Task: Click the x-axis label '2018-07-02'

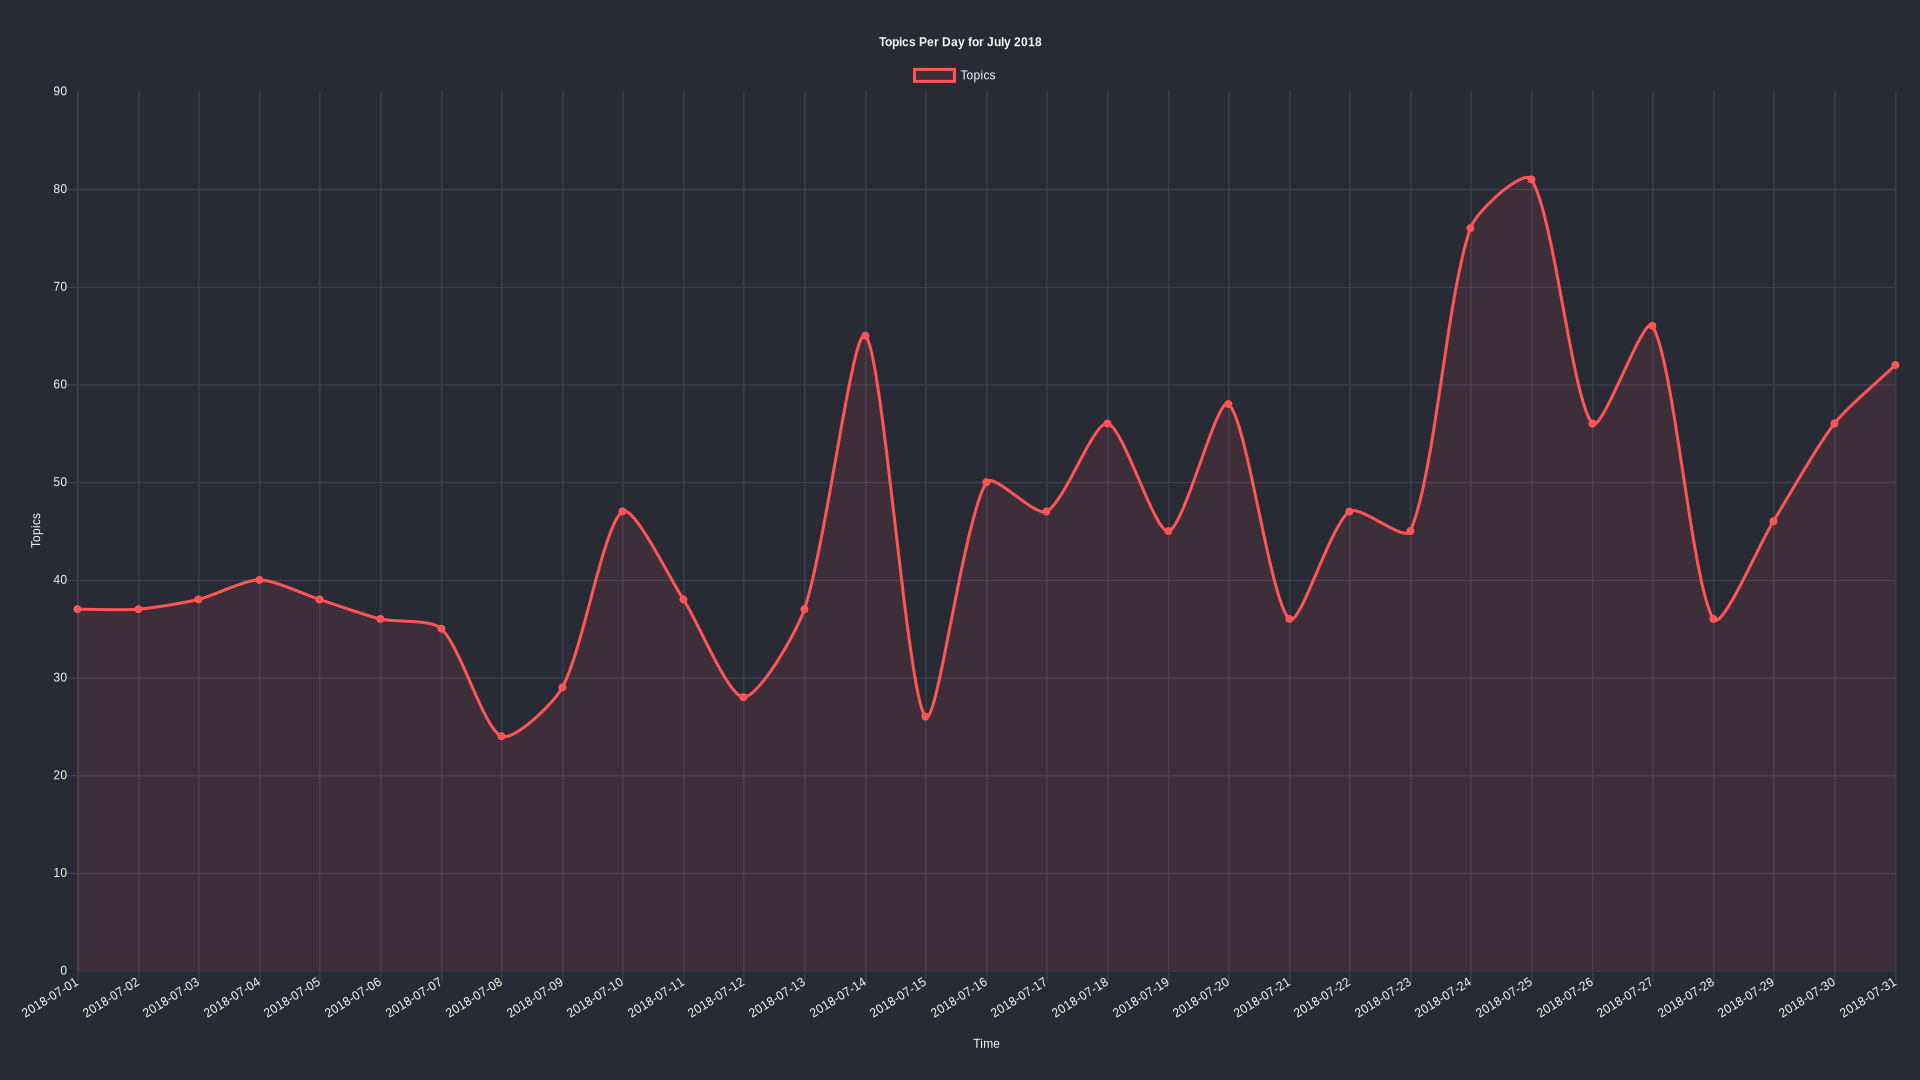Action: click(111, 998)
